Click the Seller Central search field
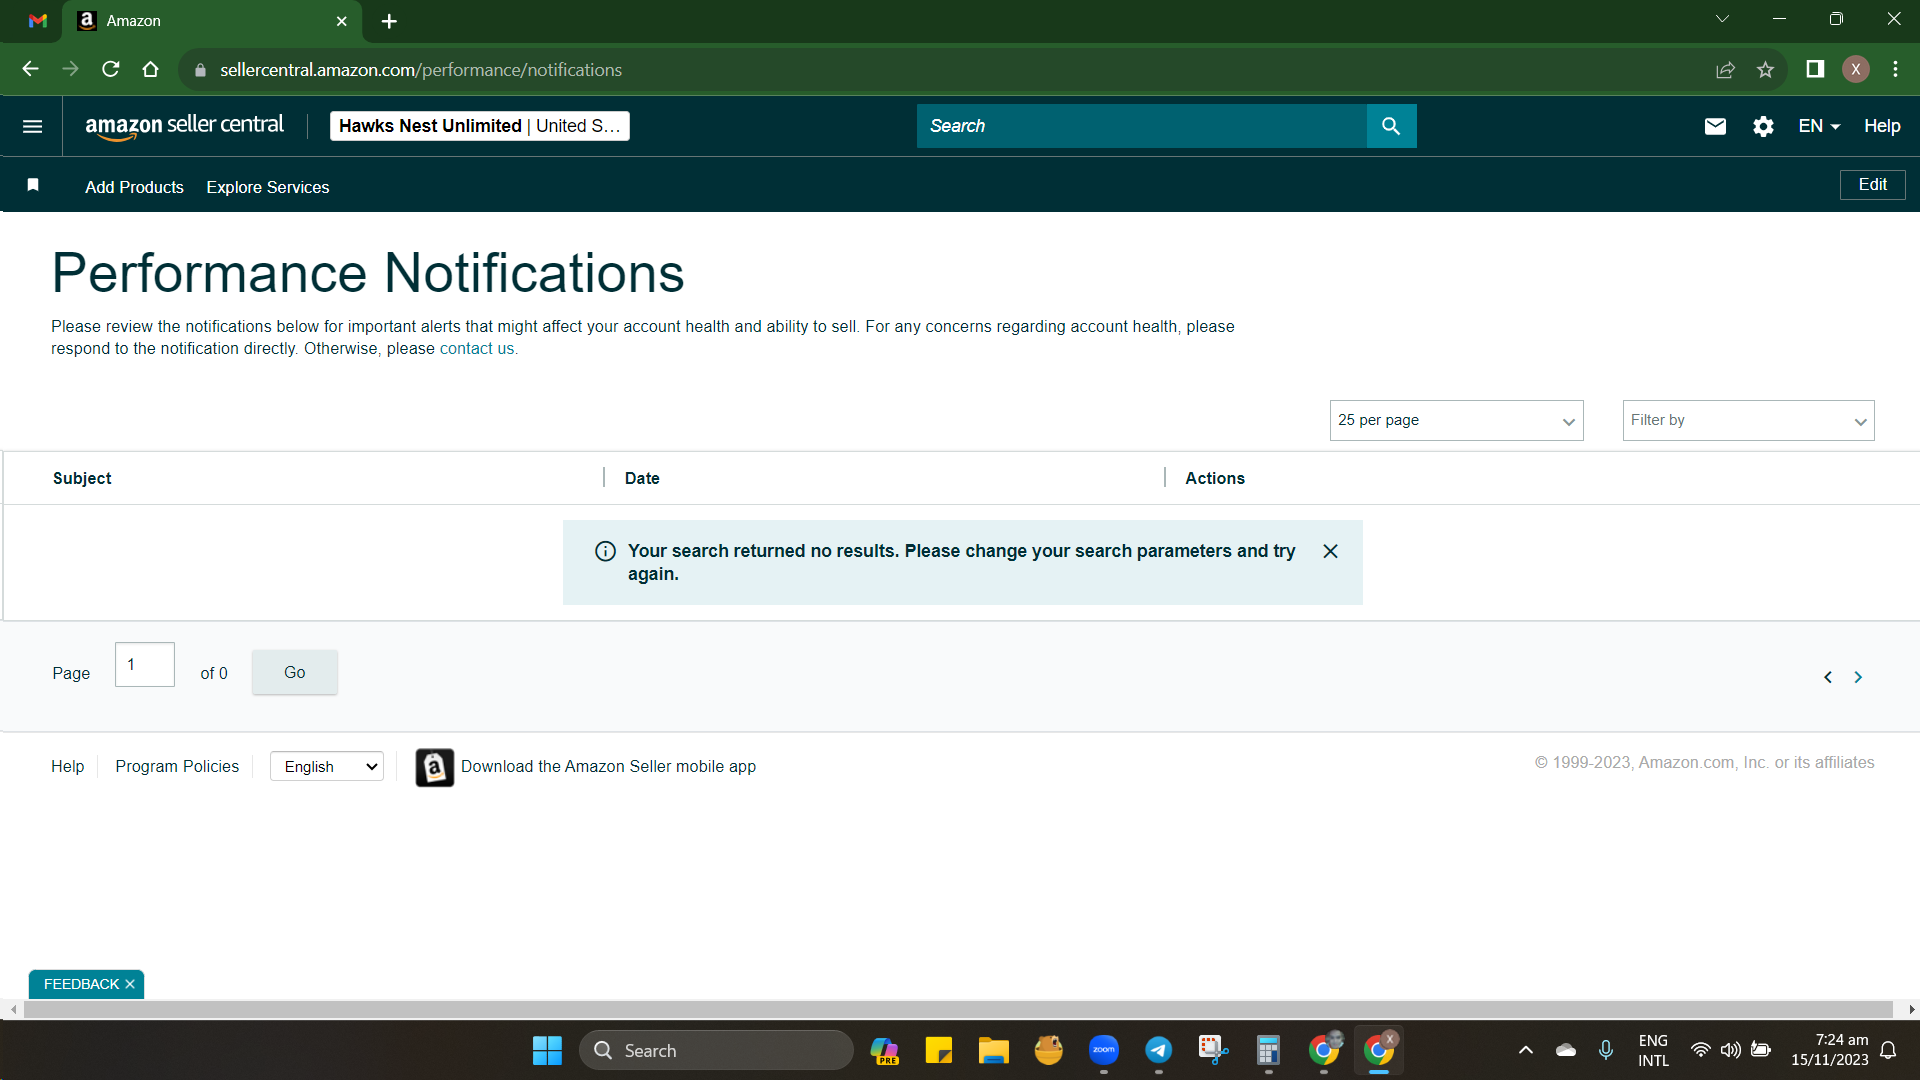 (1141, 126)
